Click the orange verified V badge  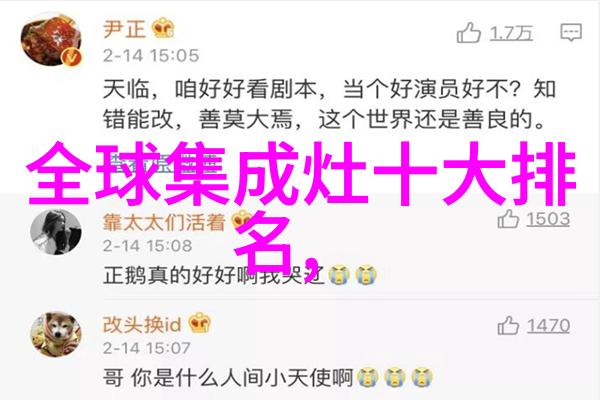[72, 58]
